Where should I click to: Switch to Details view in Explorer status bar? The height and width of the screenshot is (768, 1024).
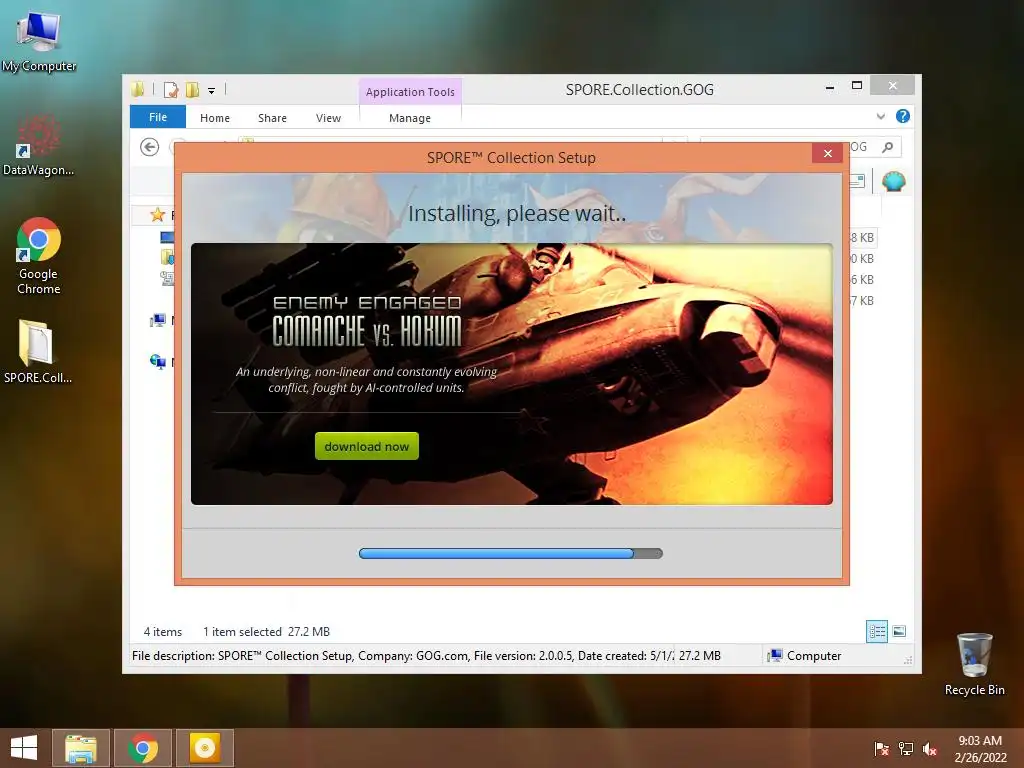click(x=877, y=632)
